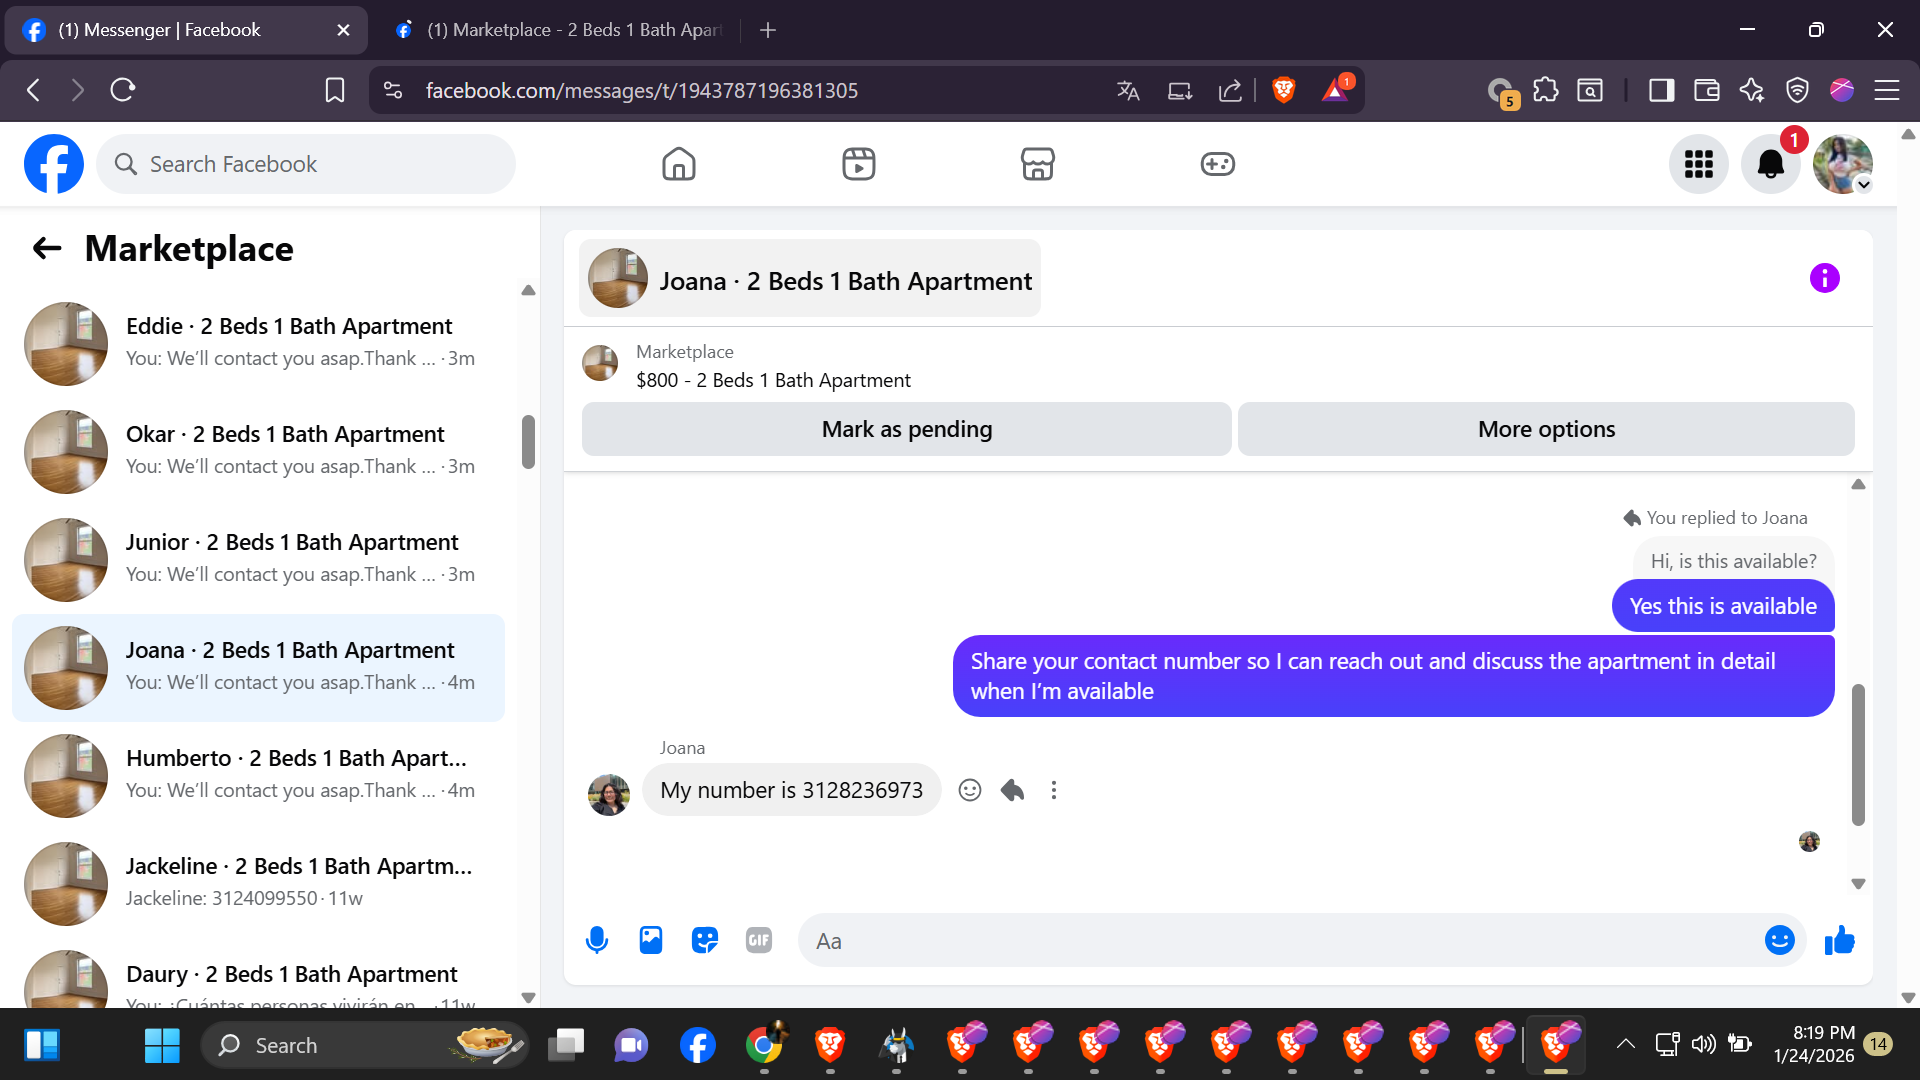Open Facebook Marketplace navigation icon

click(x=1037, y=164)
